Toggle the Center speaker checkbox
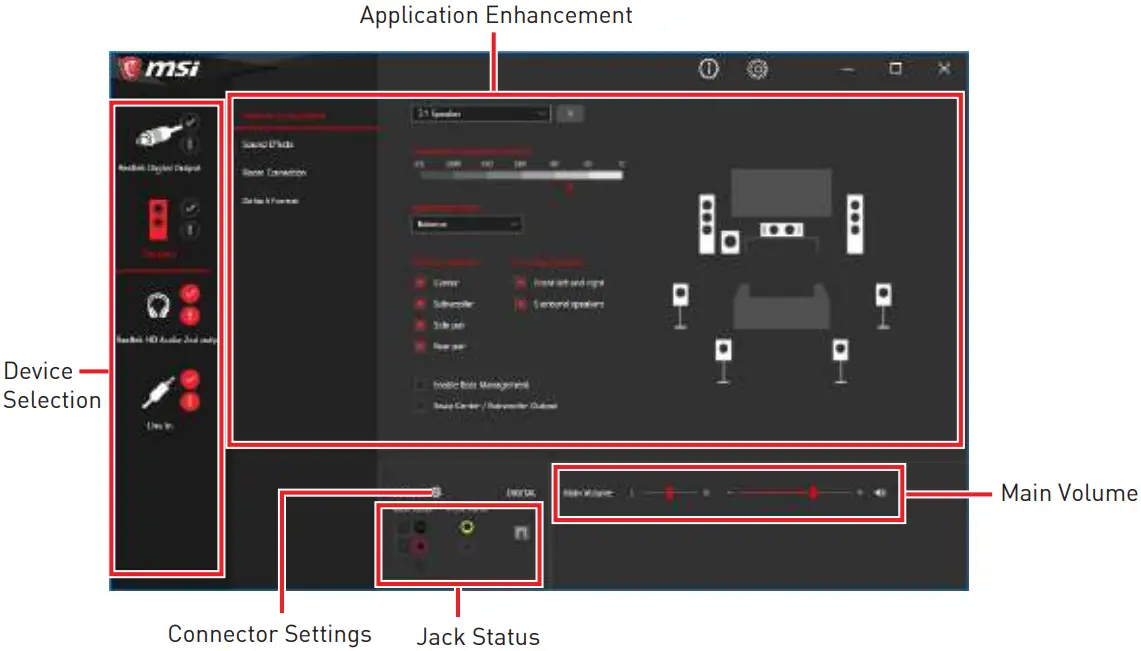1141x651 pixels. (420, 282)
